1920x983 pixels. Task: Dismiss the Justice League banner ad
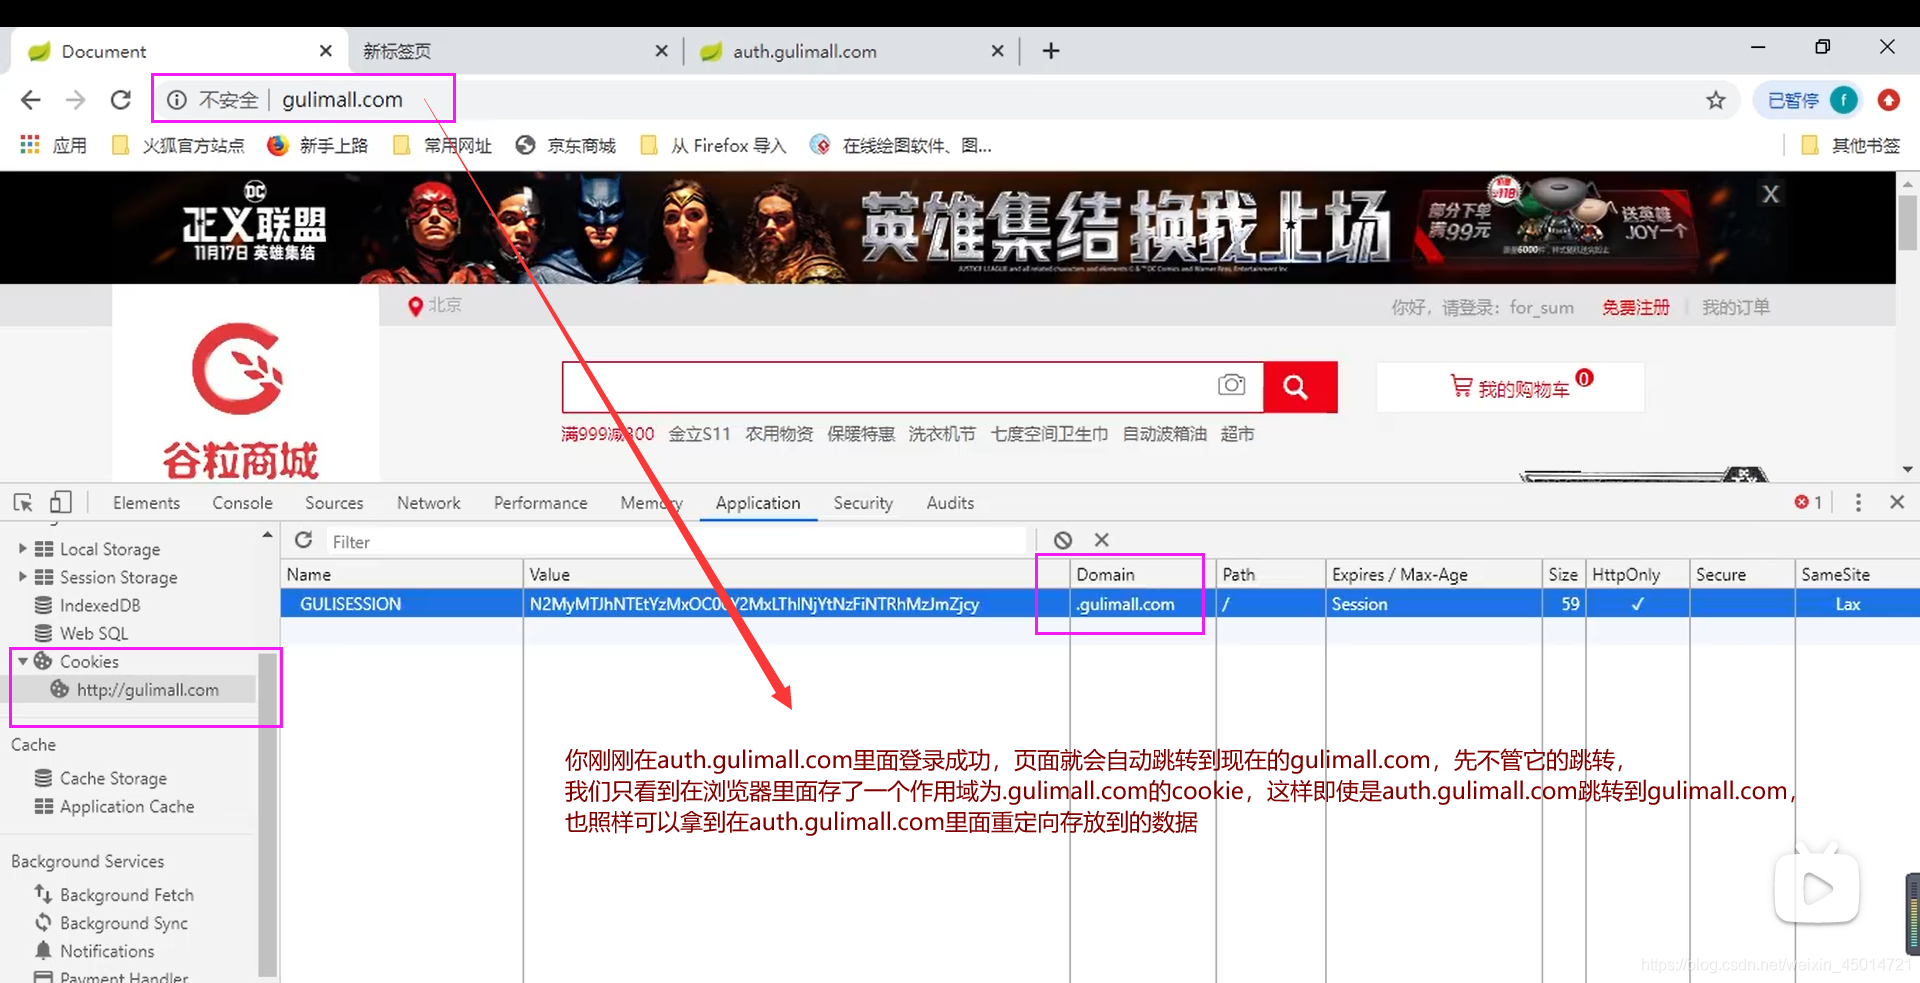pos(1770,194)
